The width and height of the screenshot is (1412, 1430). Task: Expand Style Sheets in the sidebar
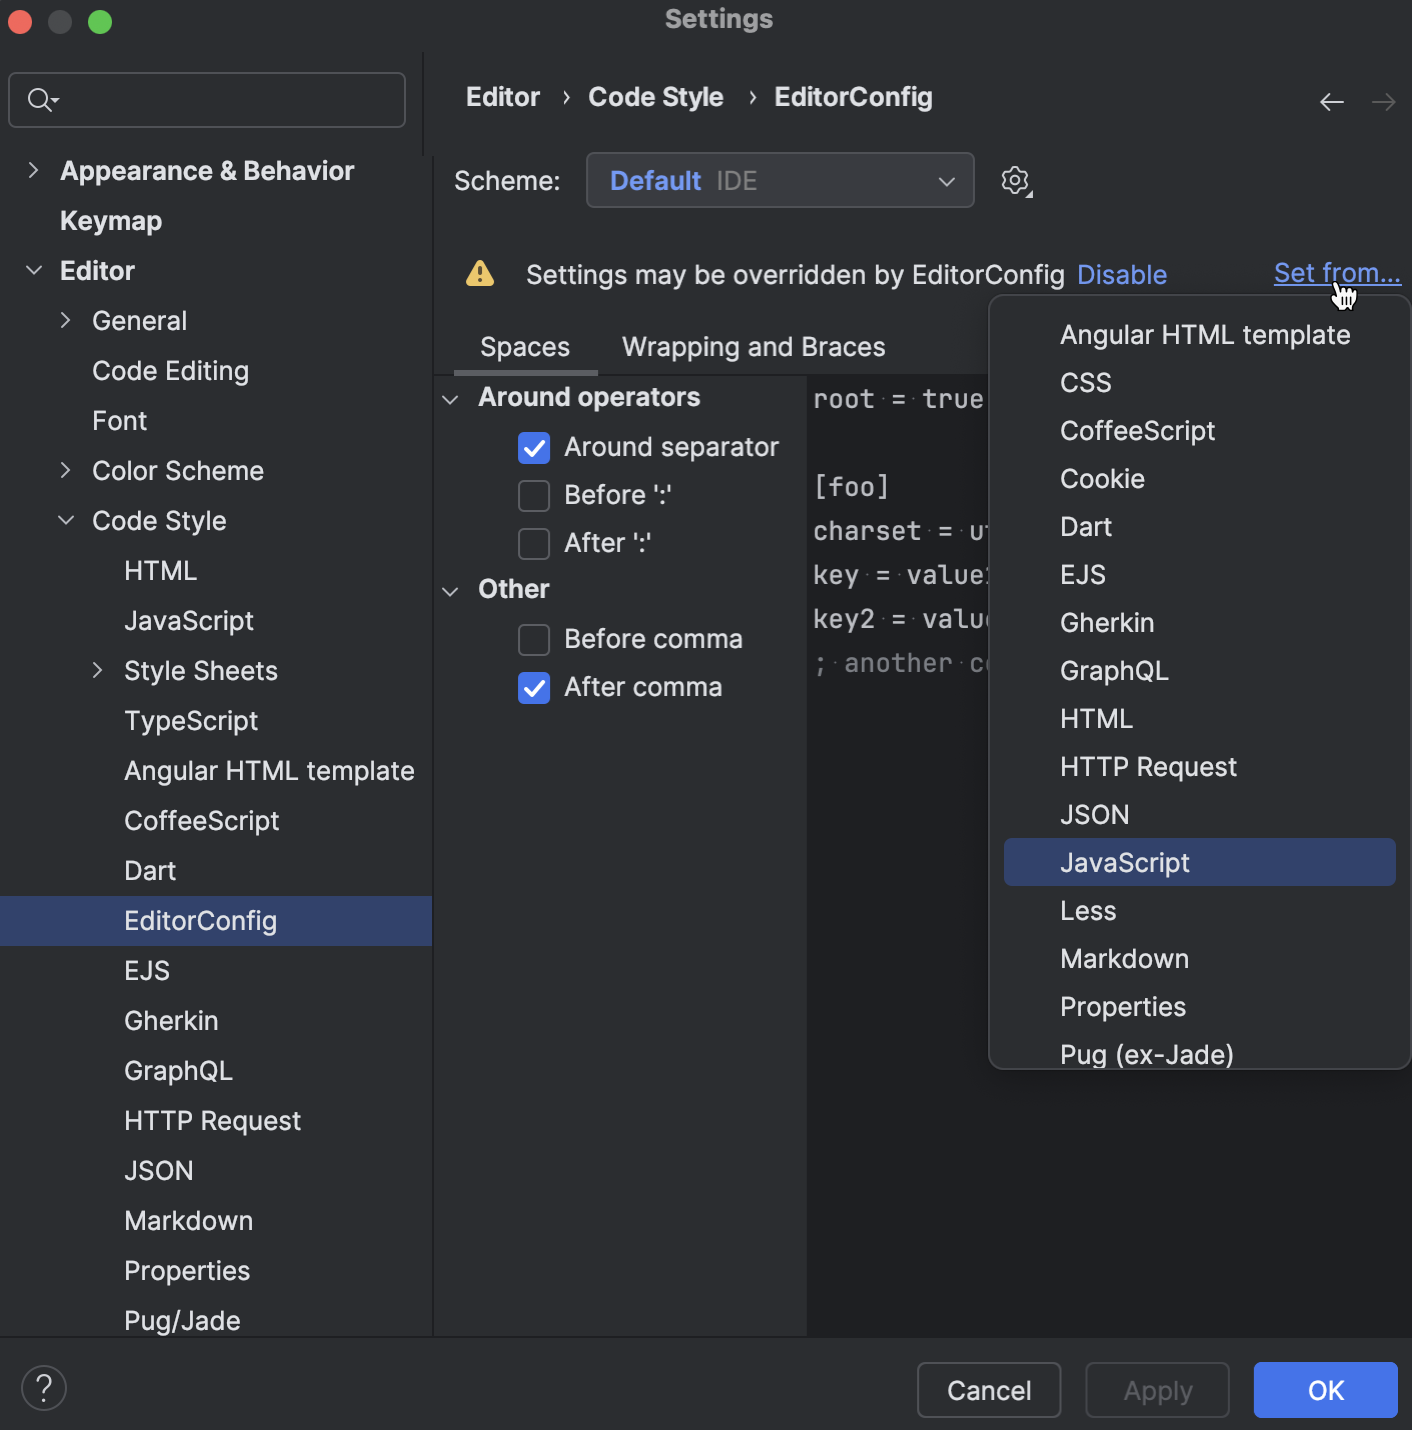pos(97,671)
